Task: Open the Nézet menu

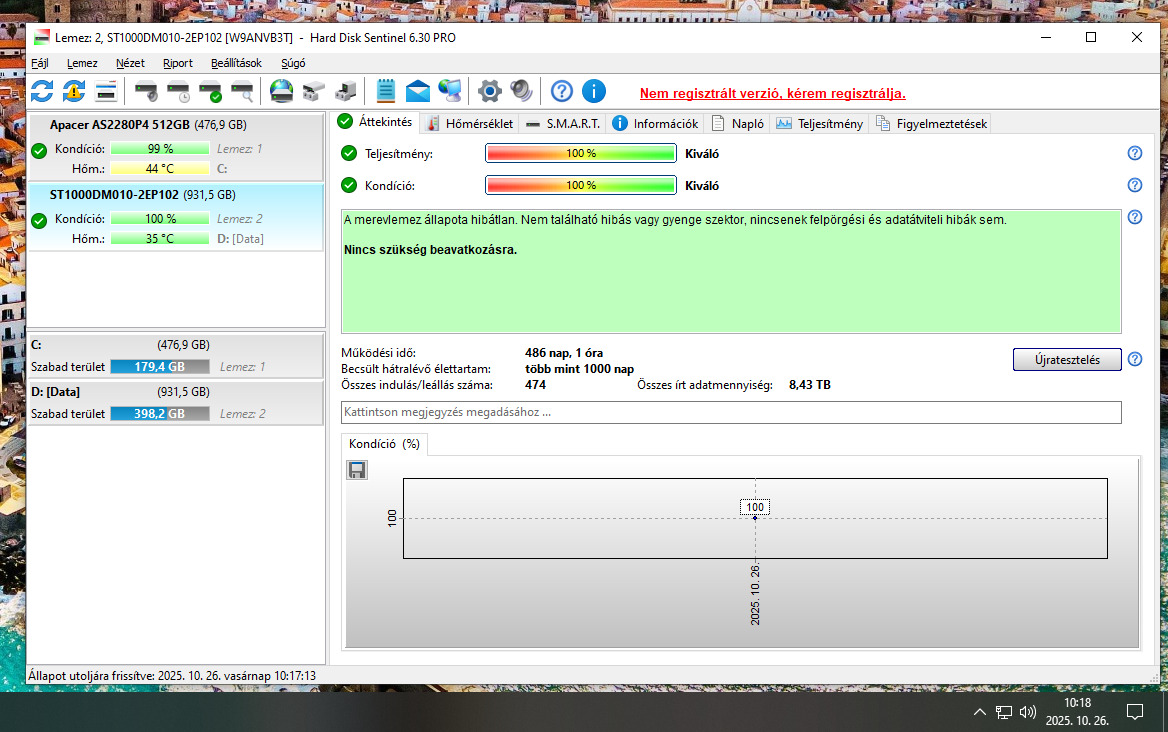Action: 130,63
